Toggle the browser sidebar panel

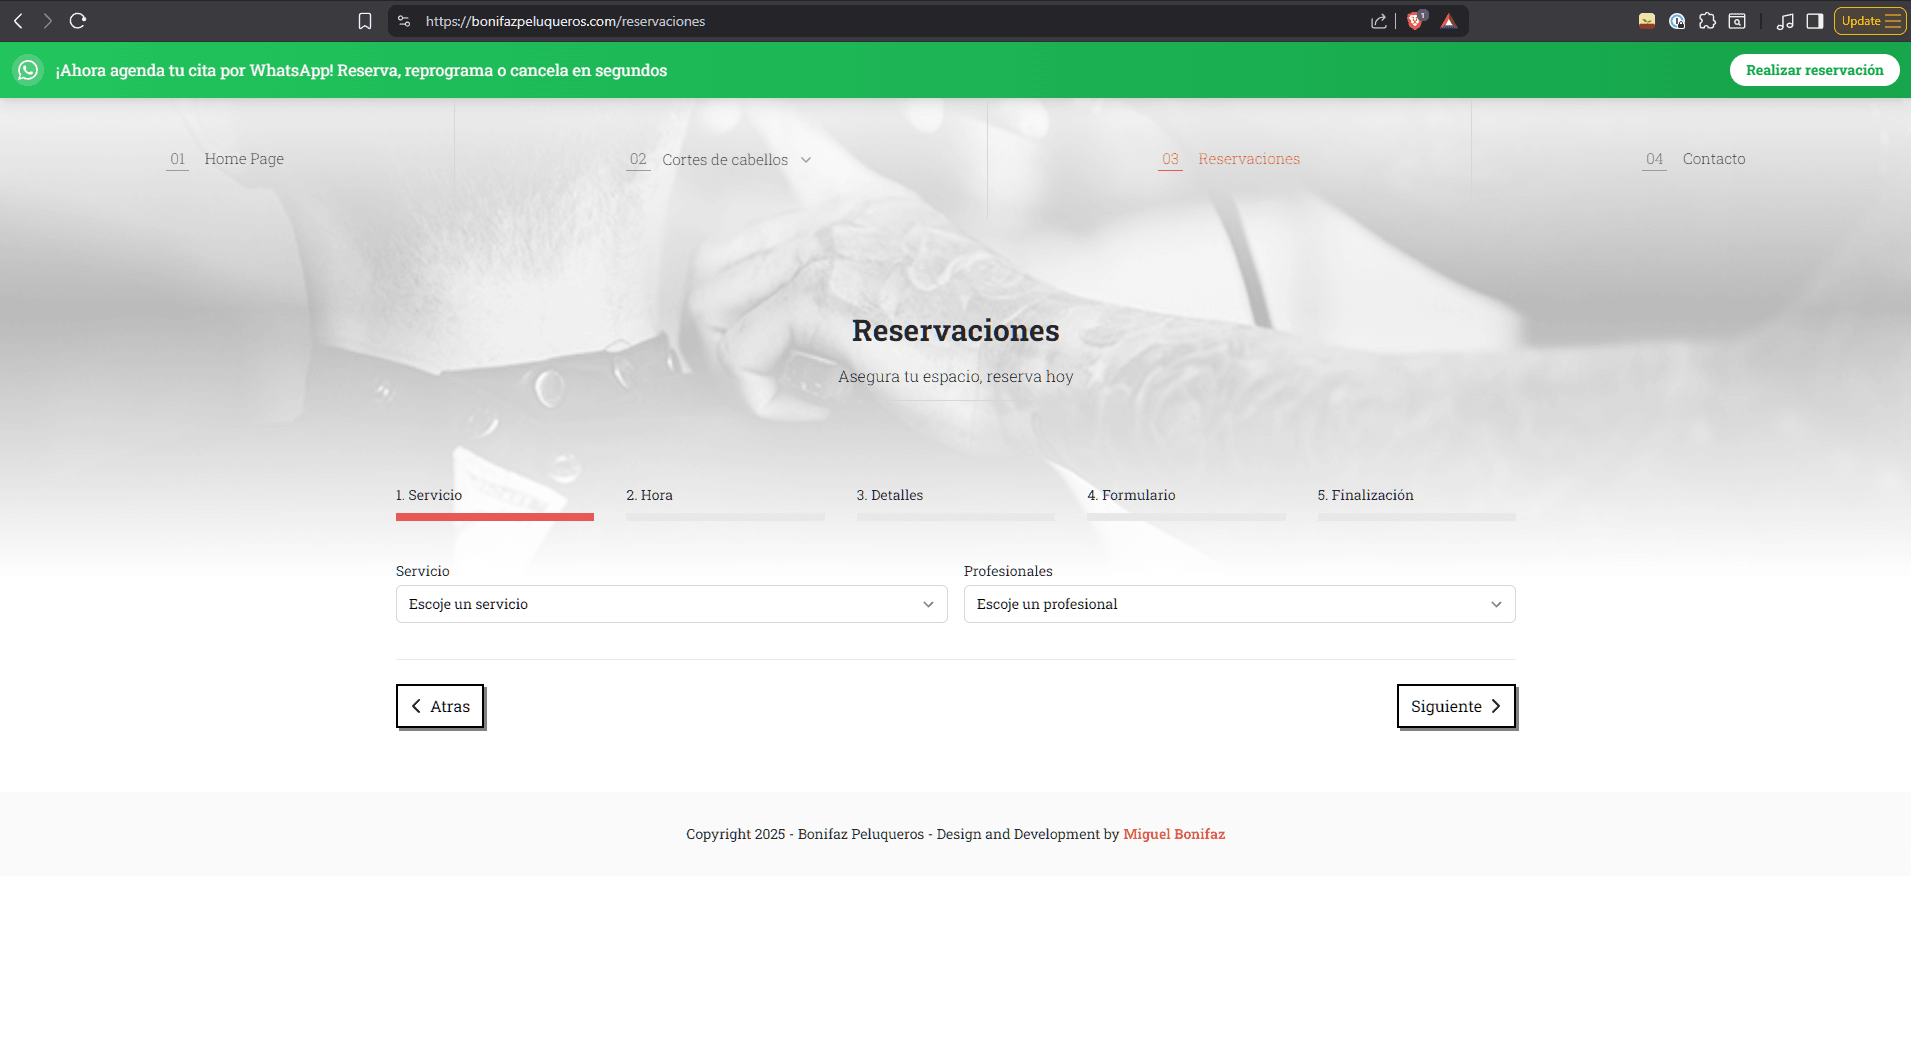[1815, 21]
